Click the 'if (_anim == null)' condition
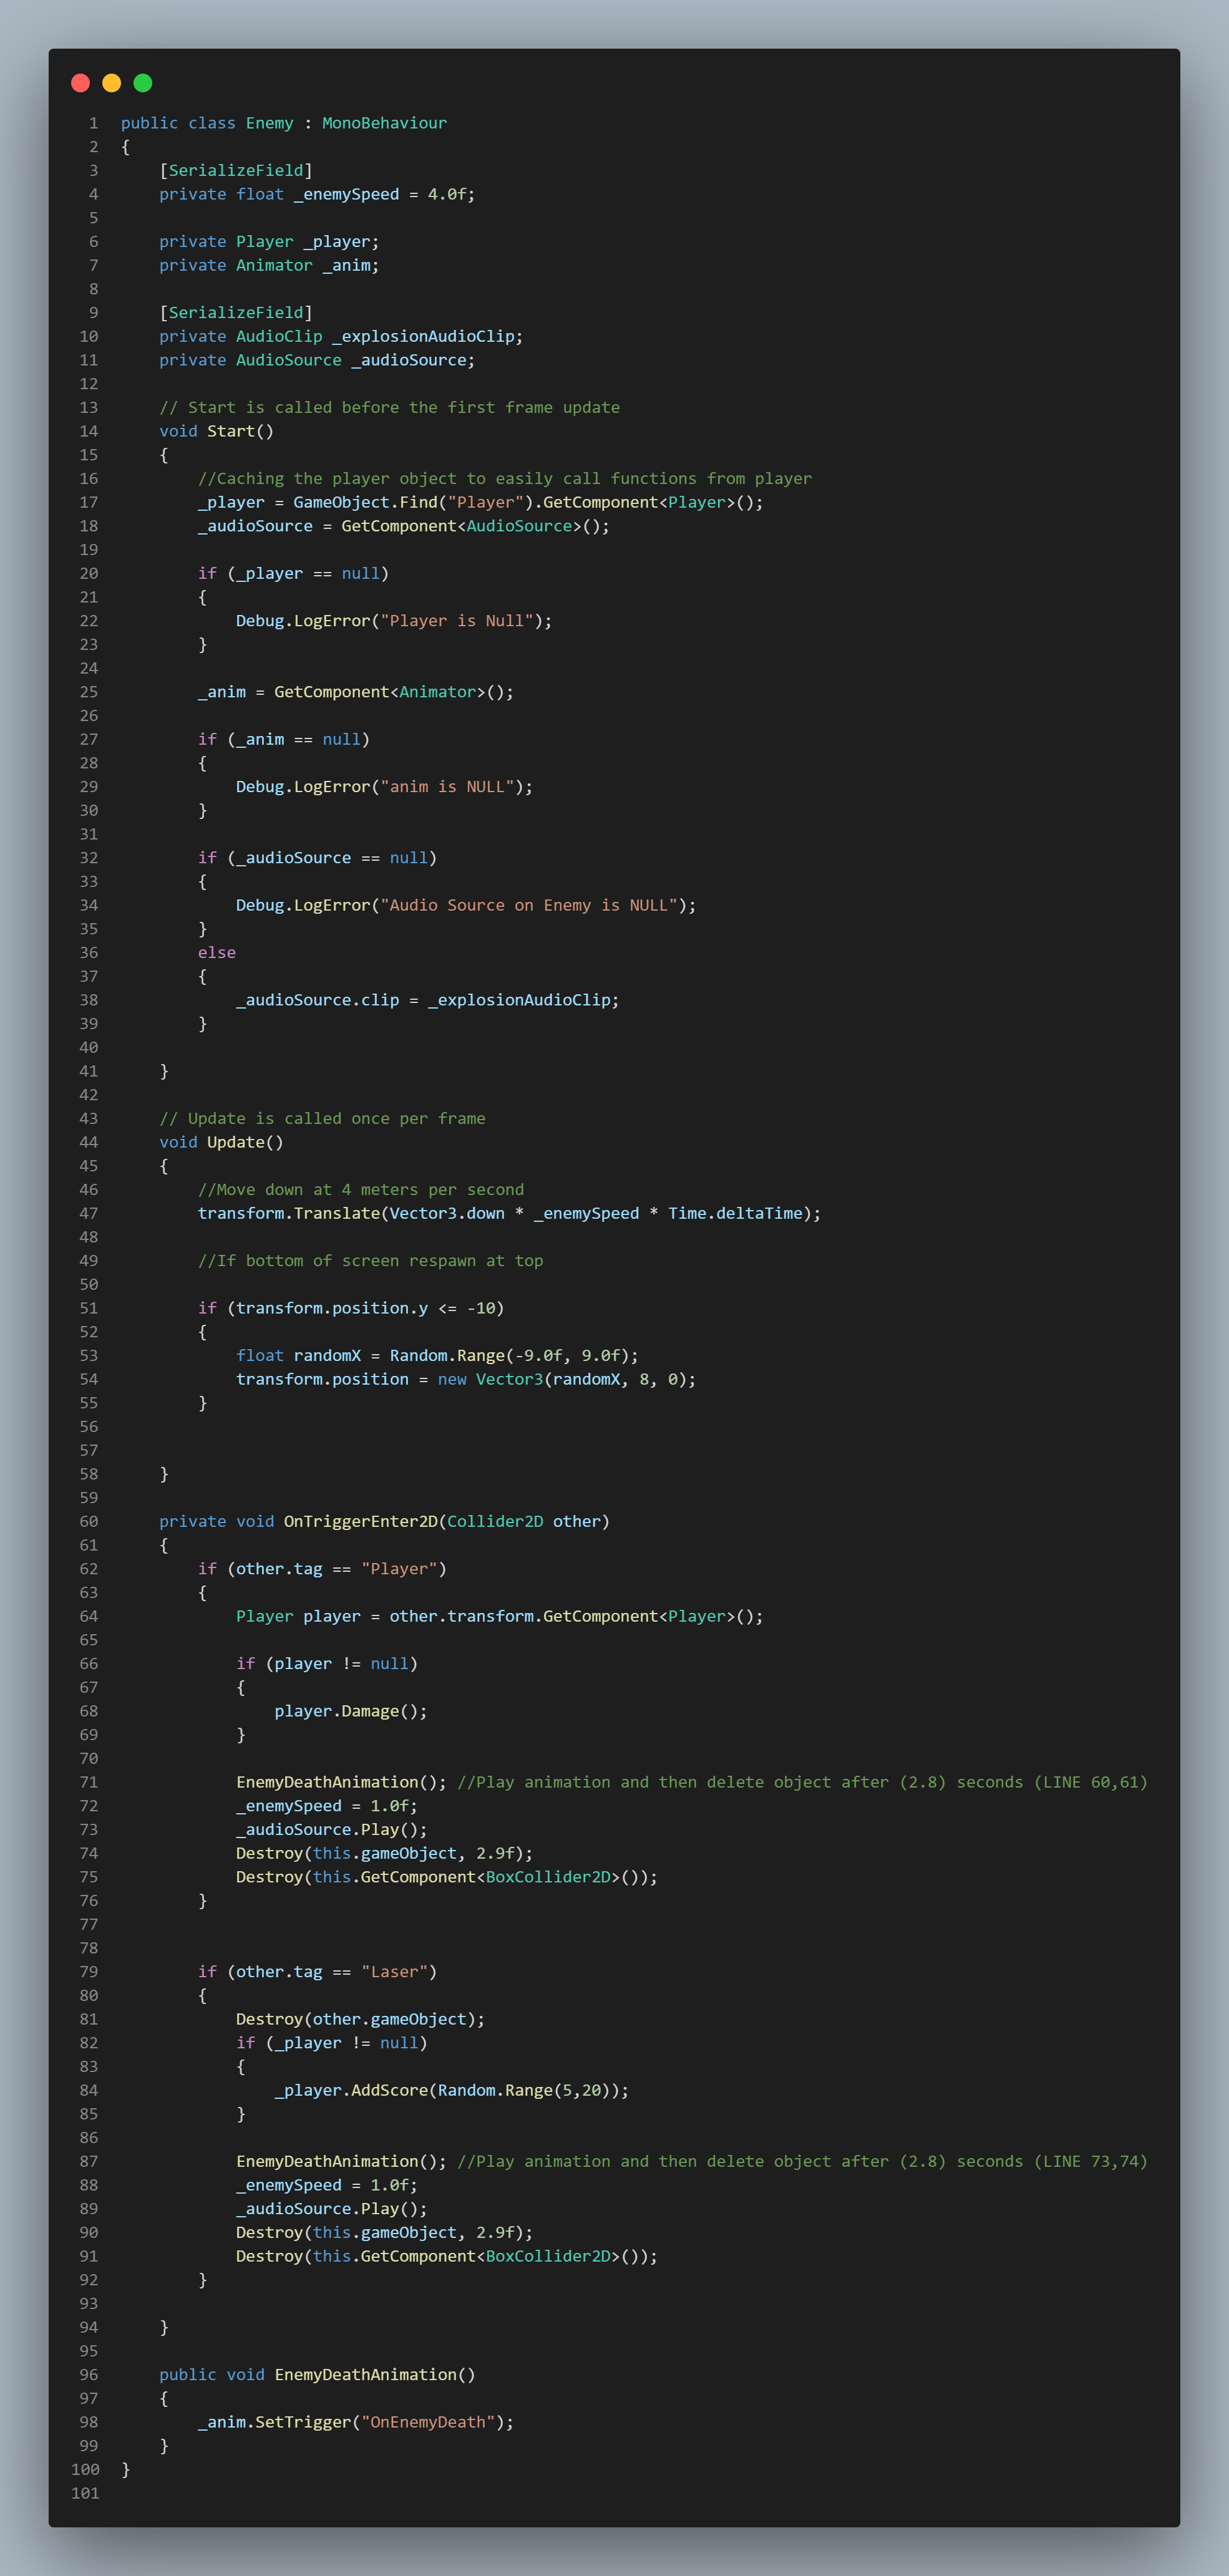Image resolution: width=1229 pixels, height=2576 pixels. (x=284, y=739)
